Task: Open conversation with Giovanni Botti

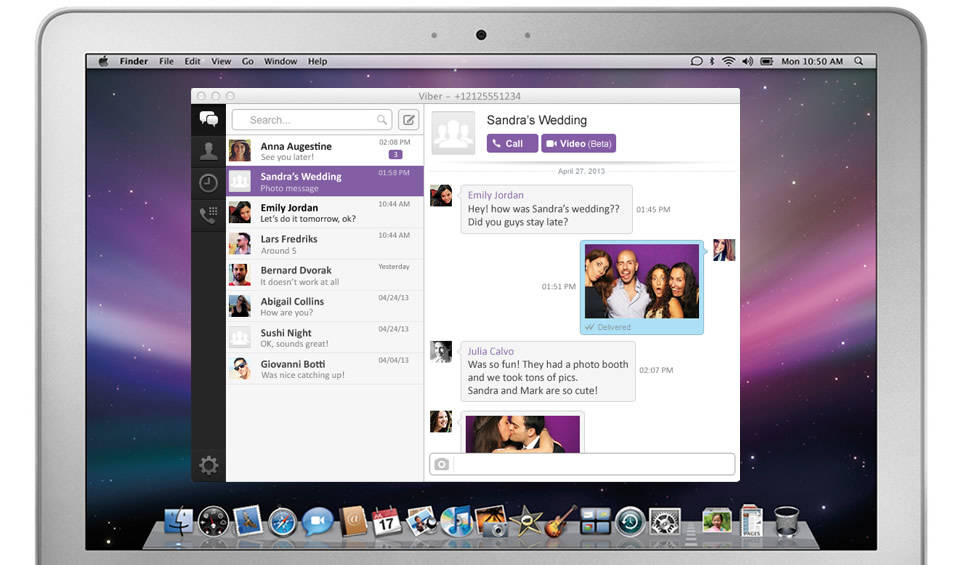Action: pos(324,369)
